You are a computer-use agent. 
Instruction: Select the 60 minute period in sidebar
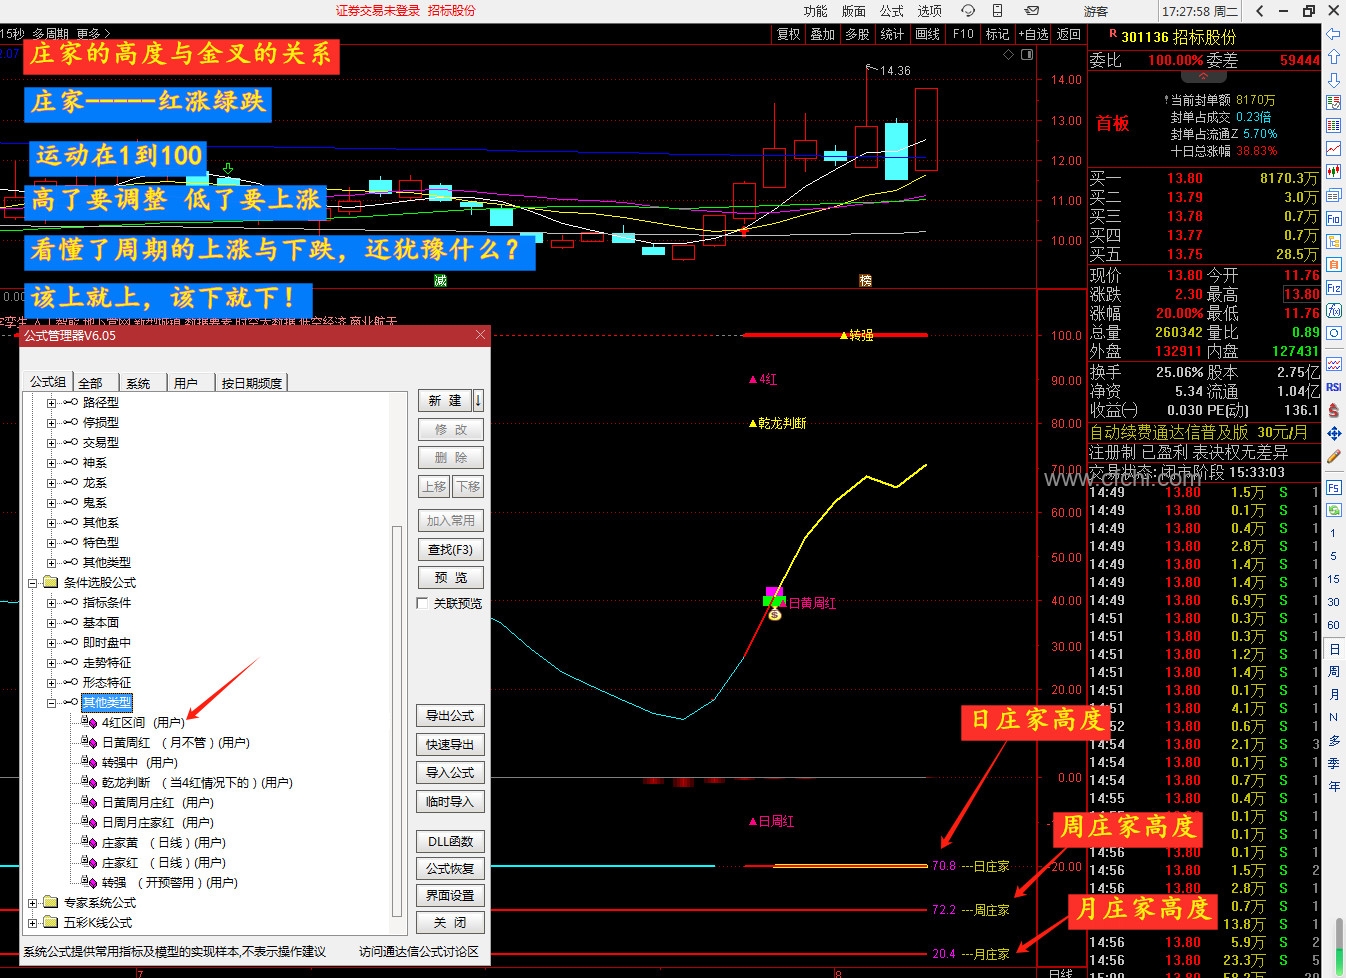point(1333,625)
